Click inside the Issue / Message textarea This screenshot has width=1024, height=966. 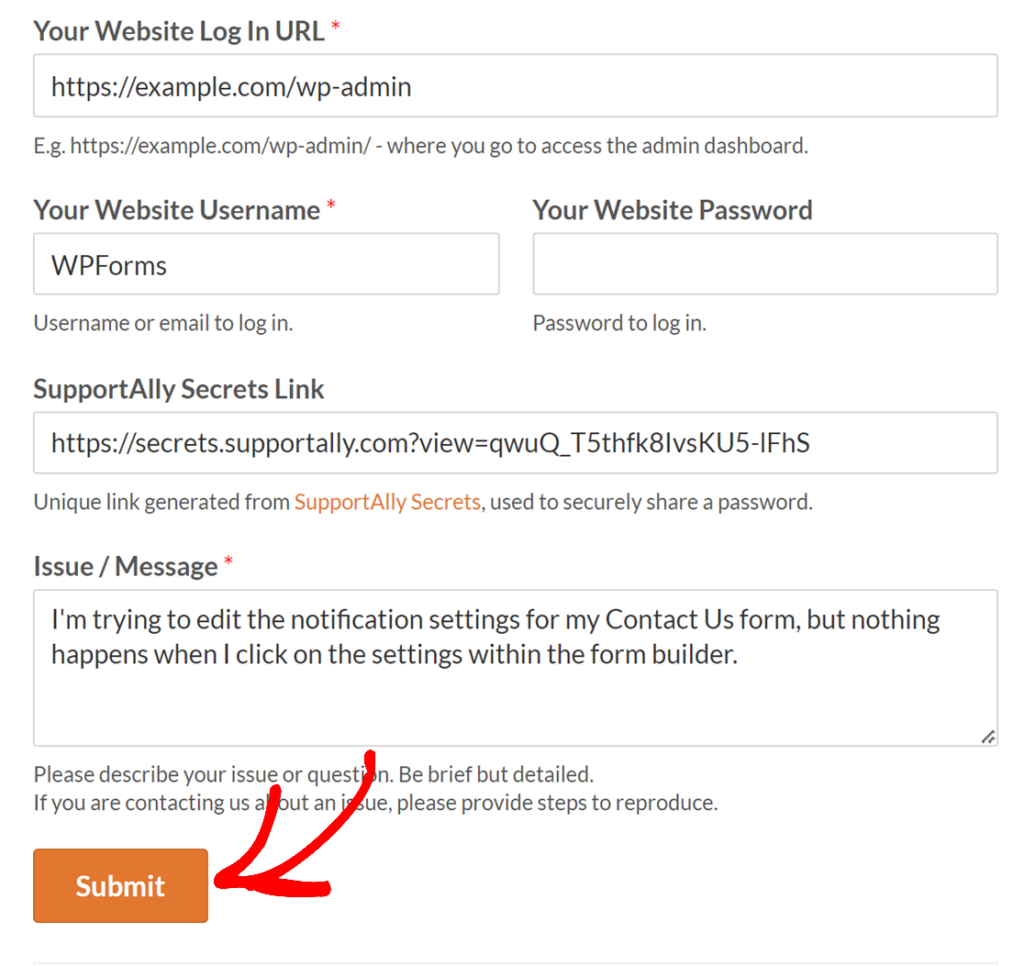coord(515,668)
